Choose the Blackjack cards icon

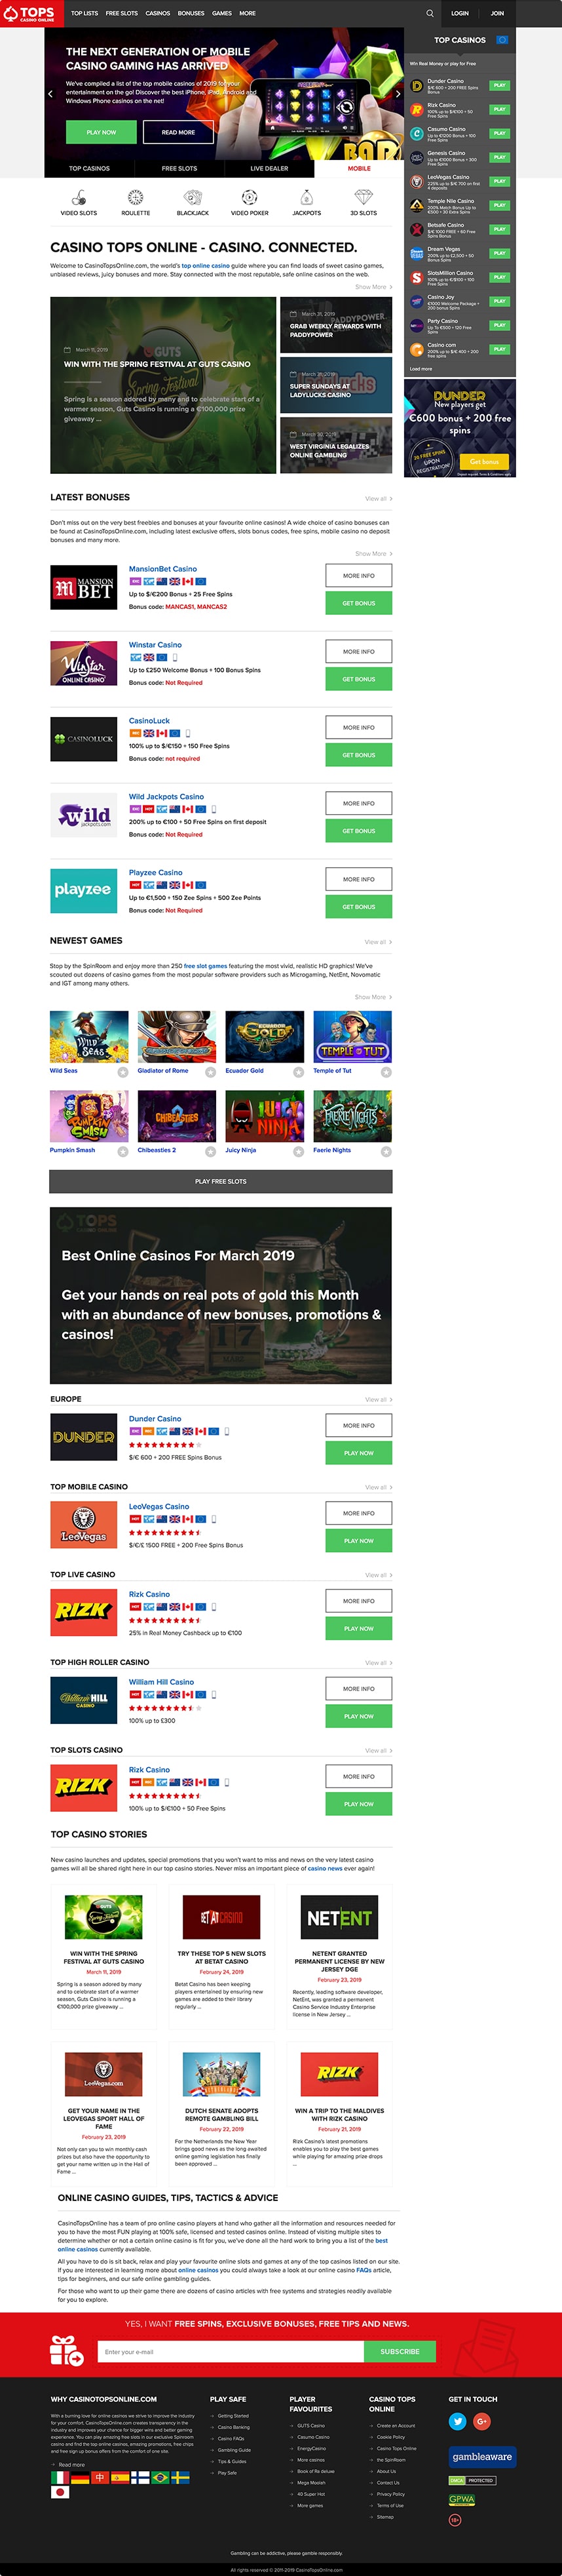click(x=193, y=197)
